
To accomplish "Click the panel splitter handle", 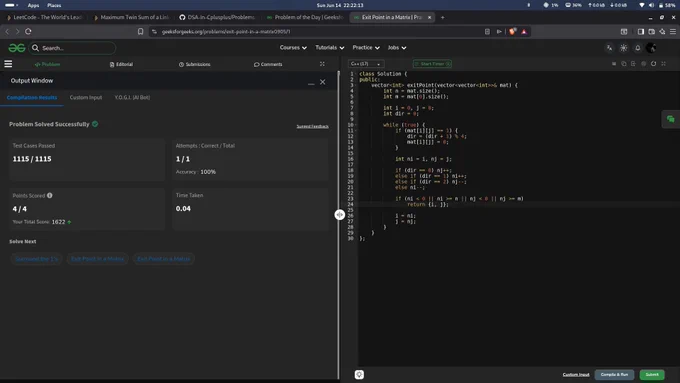I will (x=340, y=214).
